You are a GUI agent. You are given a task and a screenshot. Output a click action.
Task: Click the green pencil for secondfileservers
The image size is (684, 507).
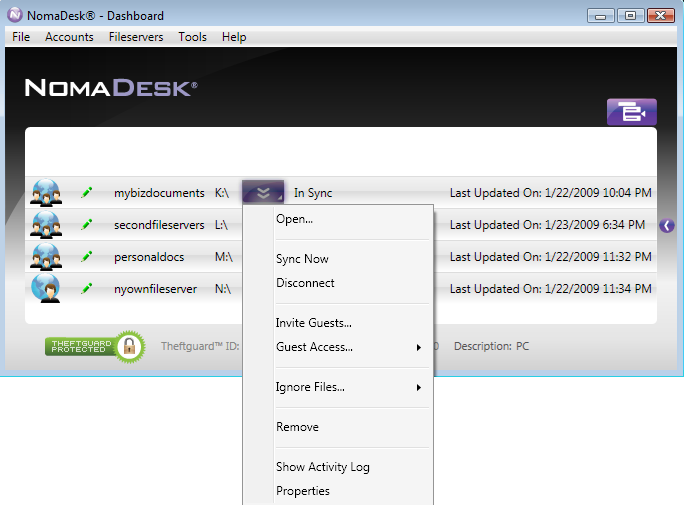tap(87, 225)
